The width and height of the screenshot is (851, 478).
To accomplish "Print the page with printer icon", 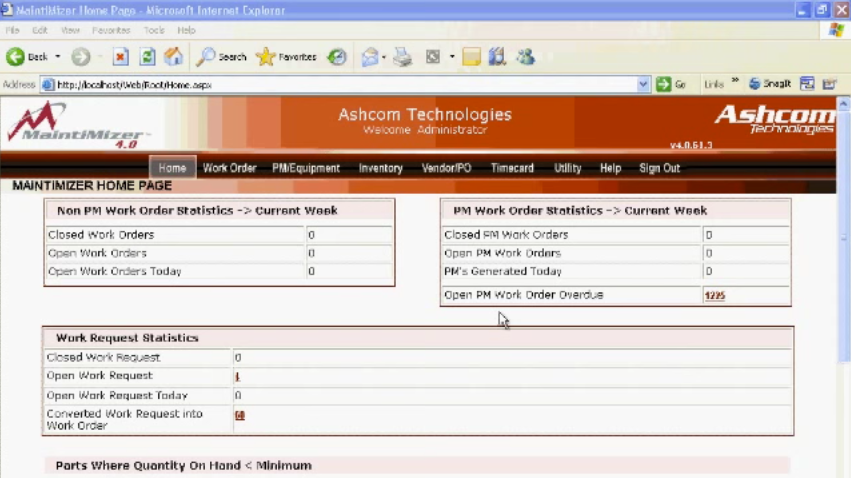I will click(403, 56).
